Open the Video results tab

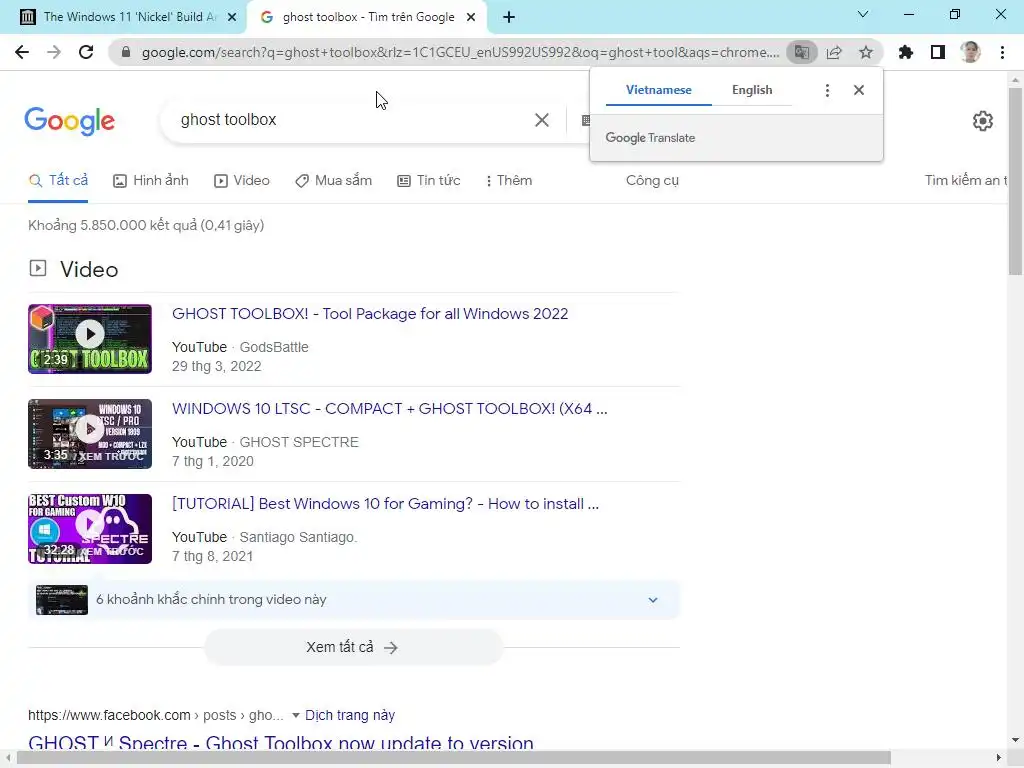[x=242, y=181]
